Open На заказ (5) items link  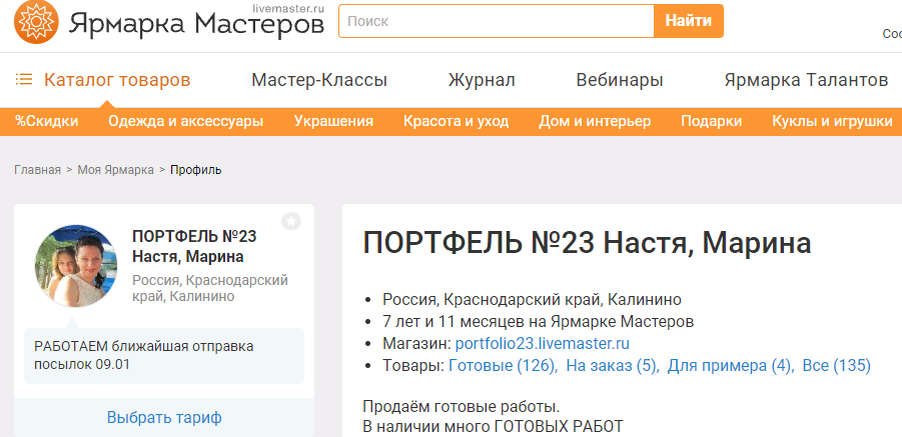point(613,366)
